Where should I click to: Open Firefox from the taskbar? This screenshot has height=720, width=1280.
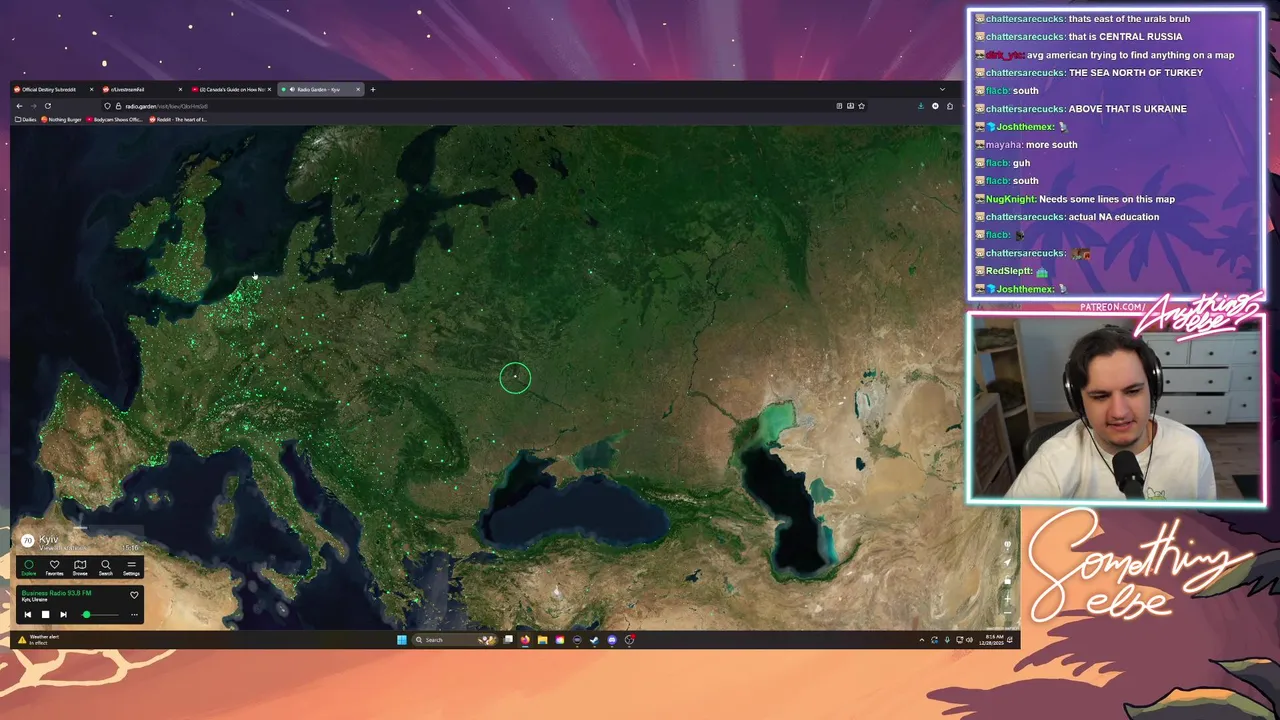[x=526, y=640]
